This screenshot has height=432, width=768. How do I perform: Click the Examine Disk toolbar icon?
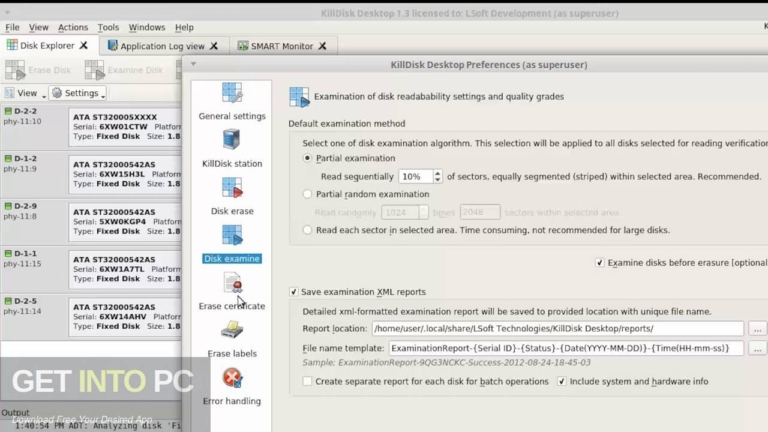tap(95, 70)
